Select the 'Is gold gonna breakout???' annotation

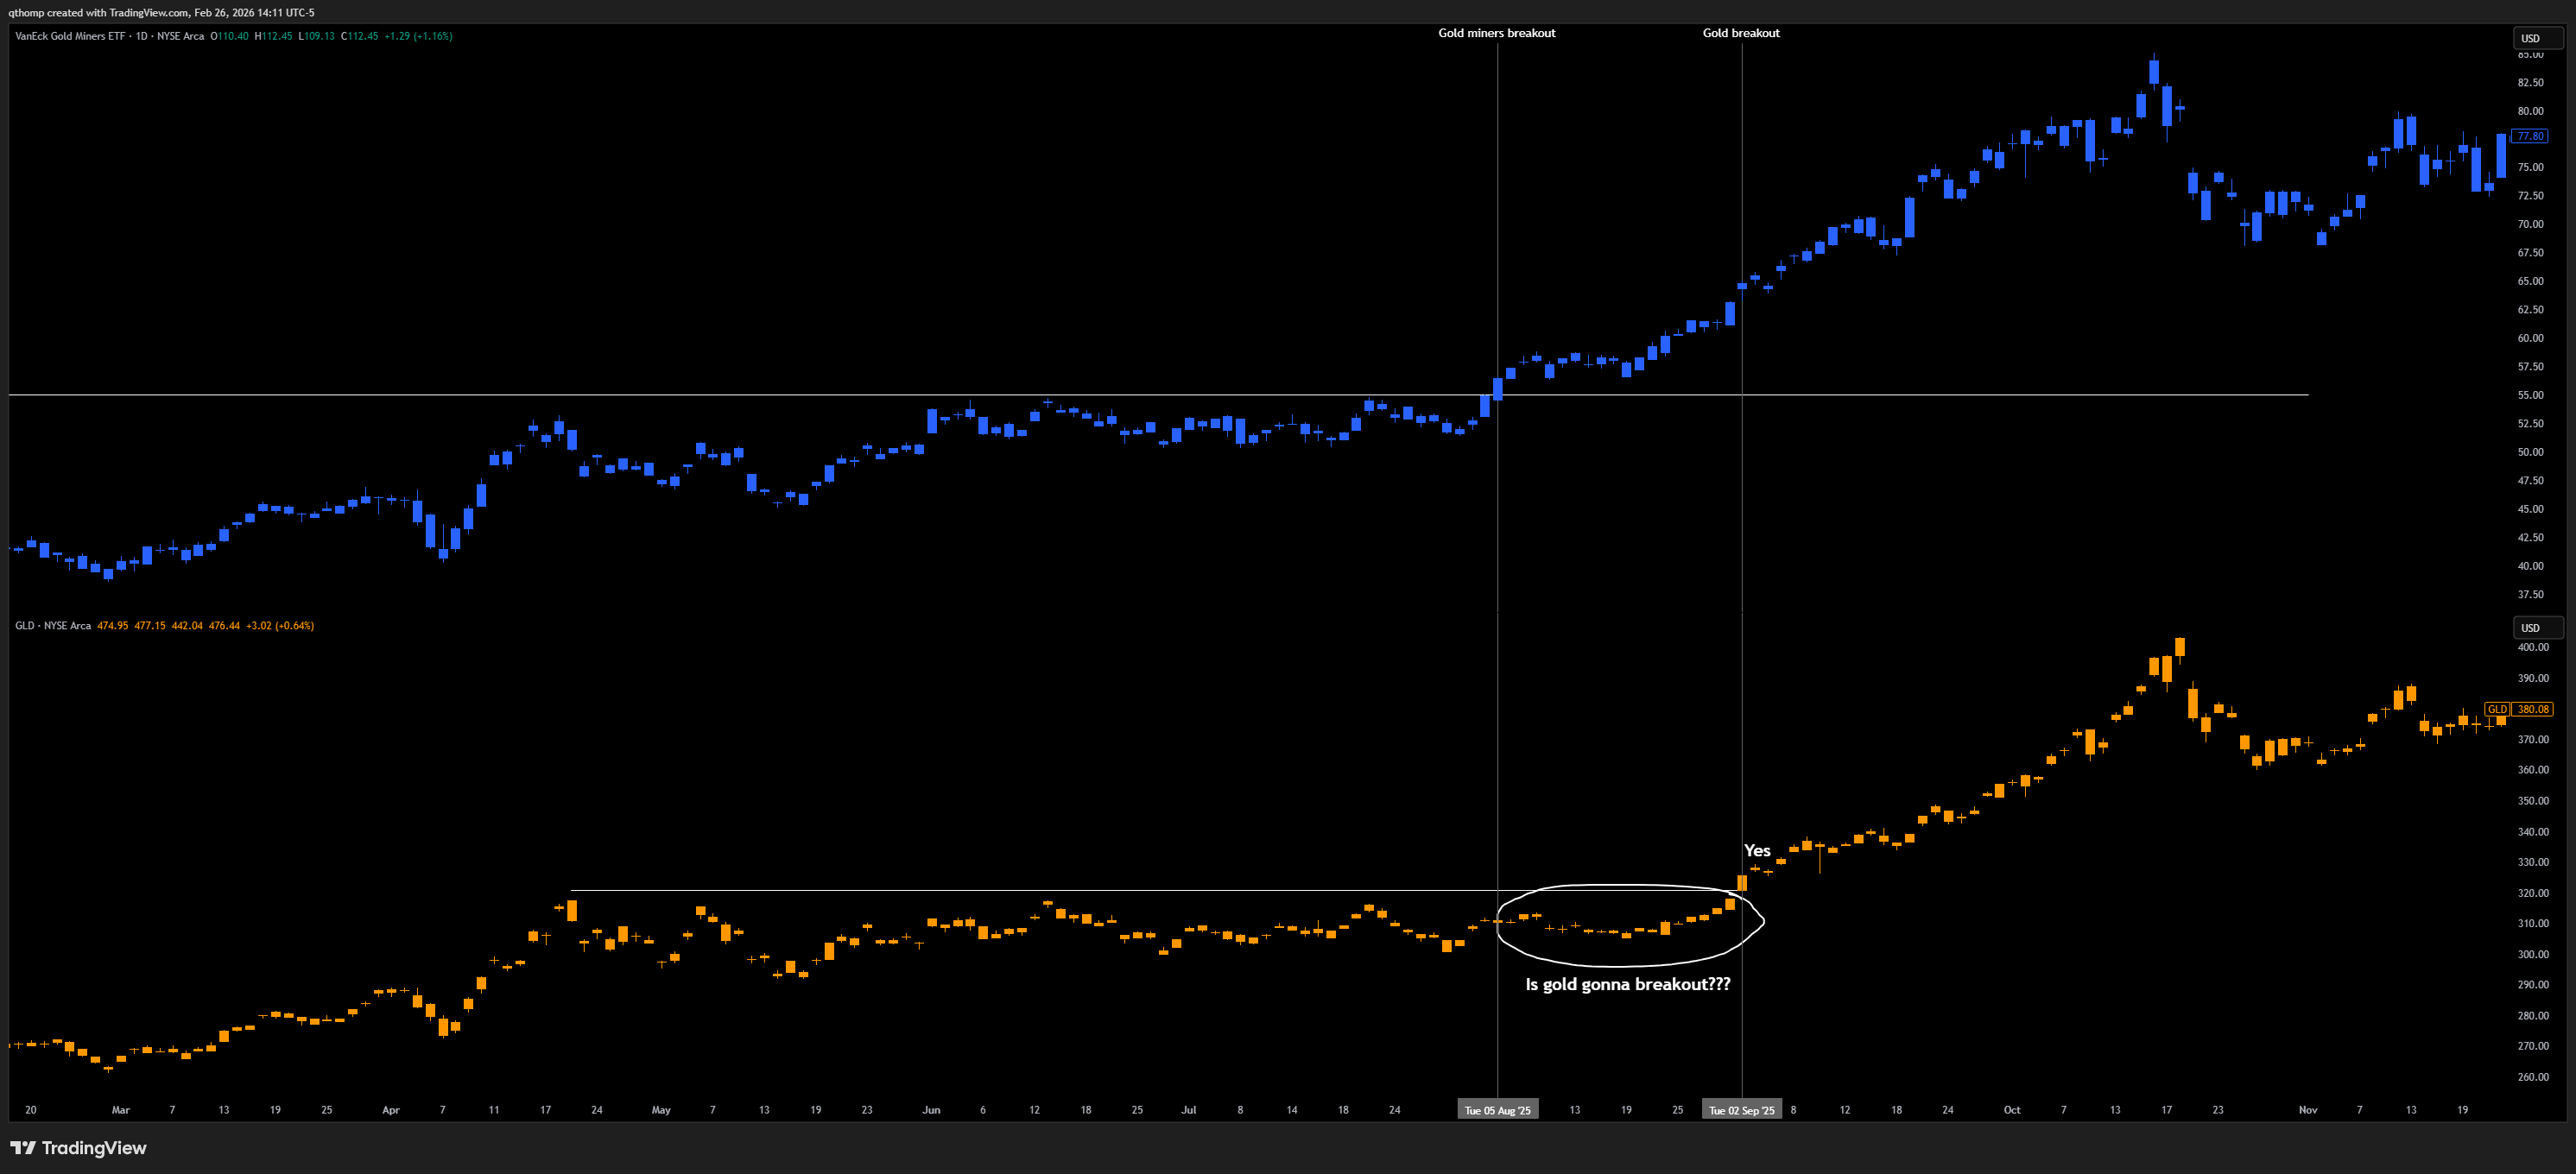[1627, 984]
